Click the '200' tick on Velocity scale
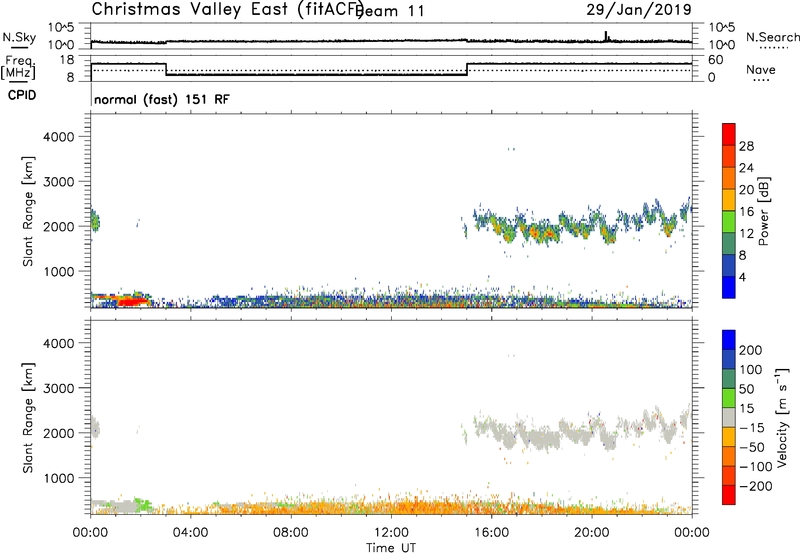This screenshot has width=800, height=554. click(751, 350)
